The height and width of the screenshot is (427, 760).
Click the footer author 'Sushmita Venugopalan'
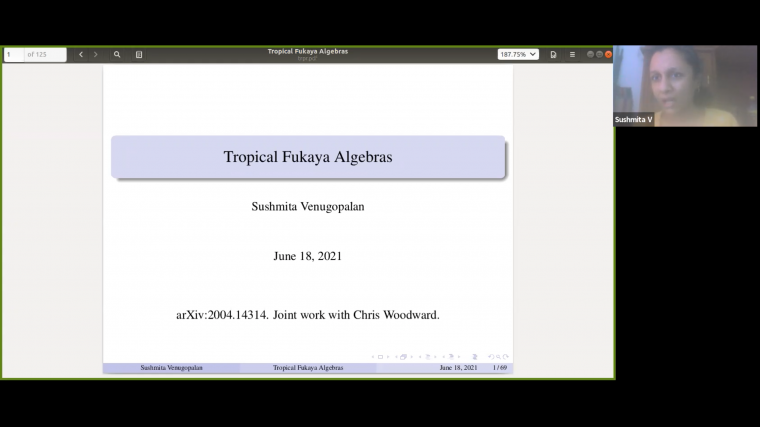click(172, 368)
